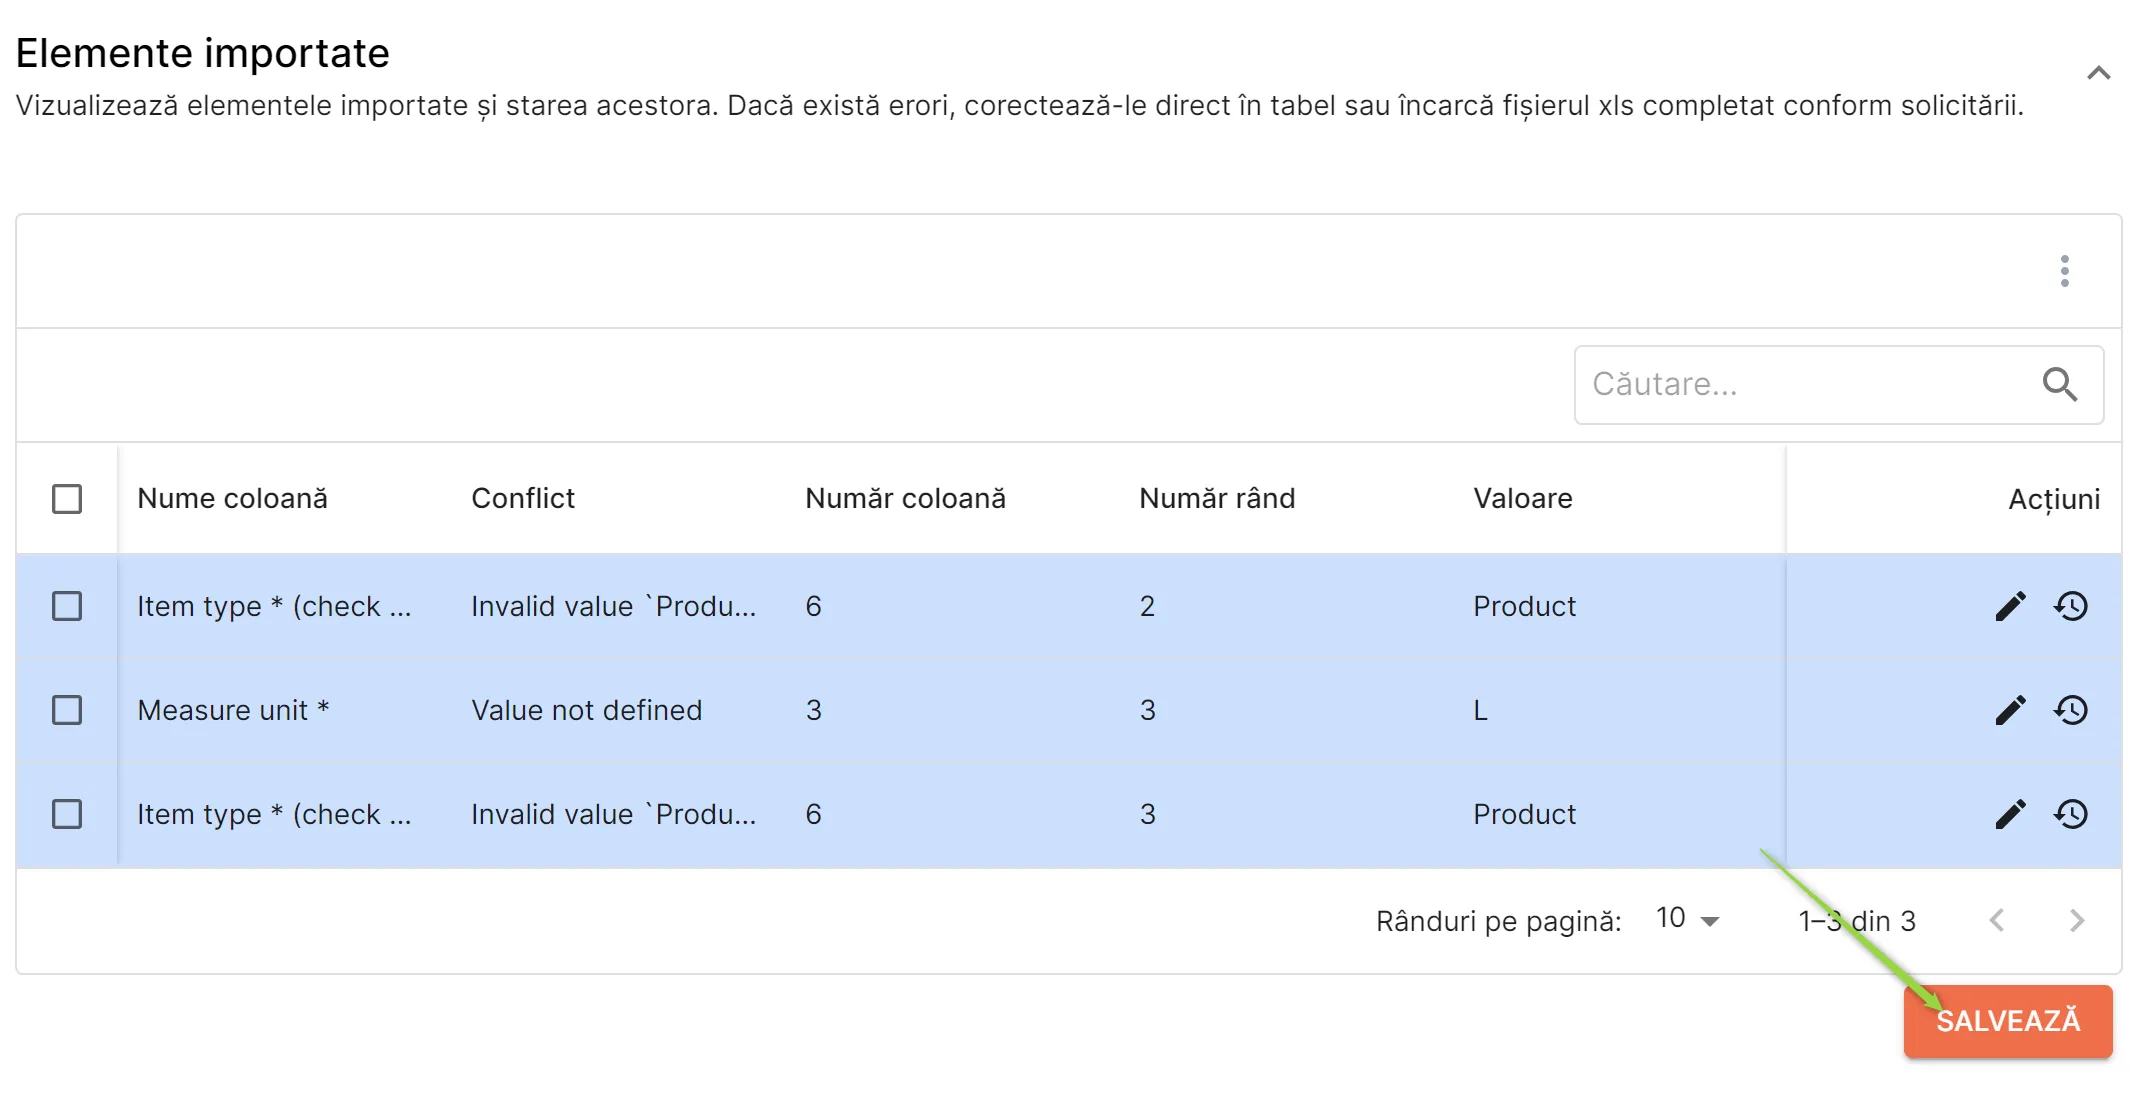Viewport: 2152px width, 1097px height.
Task: Save changes with the SALVEAZĂ button
Action: [x=2008, y=1021]
